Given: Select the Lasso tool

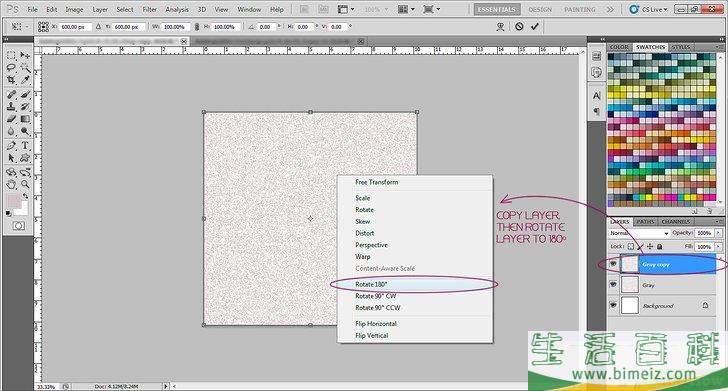Looking at the screenshot, I should point(11,68).
